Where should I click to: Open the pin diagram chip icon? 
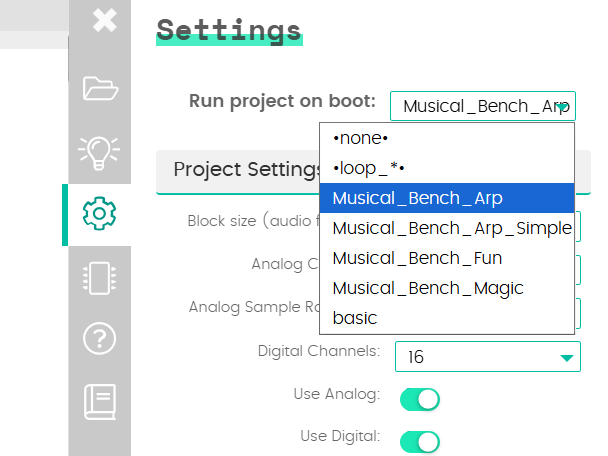tap(100, 278)
